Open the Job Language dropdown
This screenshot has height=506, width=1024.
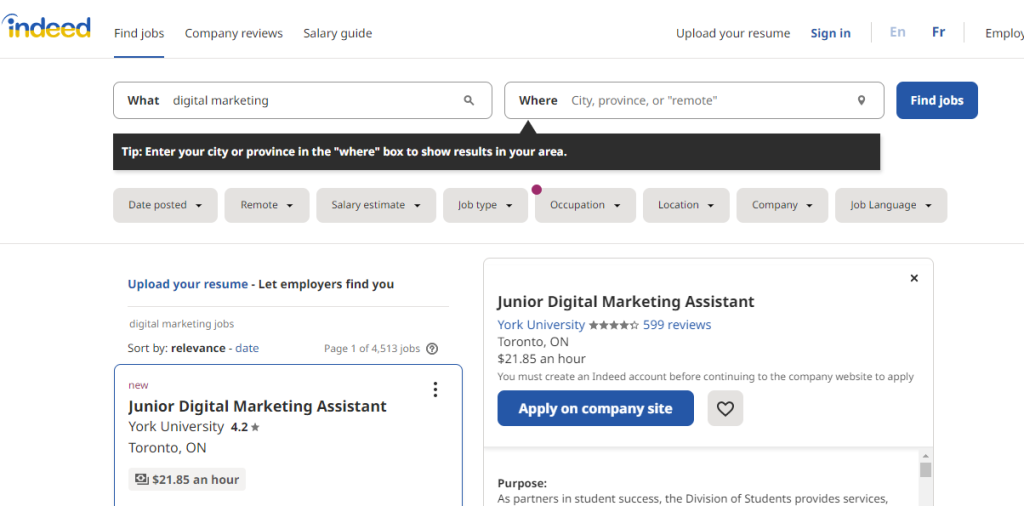pyautogui.click(x=891, y=205)
